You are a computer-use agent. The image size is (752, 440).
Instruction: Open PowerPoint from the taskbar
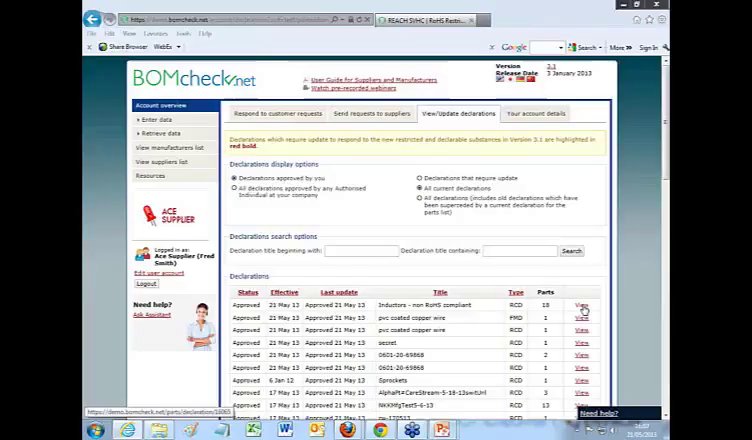[x=442, y=429]
